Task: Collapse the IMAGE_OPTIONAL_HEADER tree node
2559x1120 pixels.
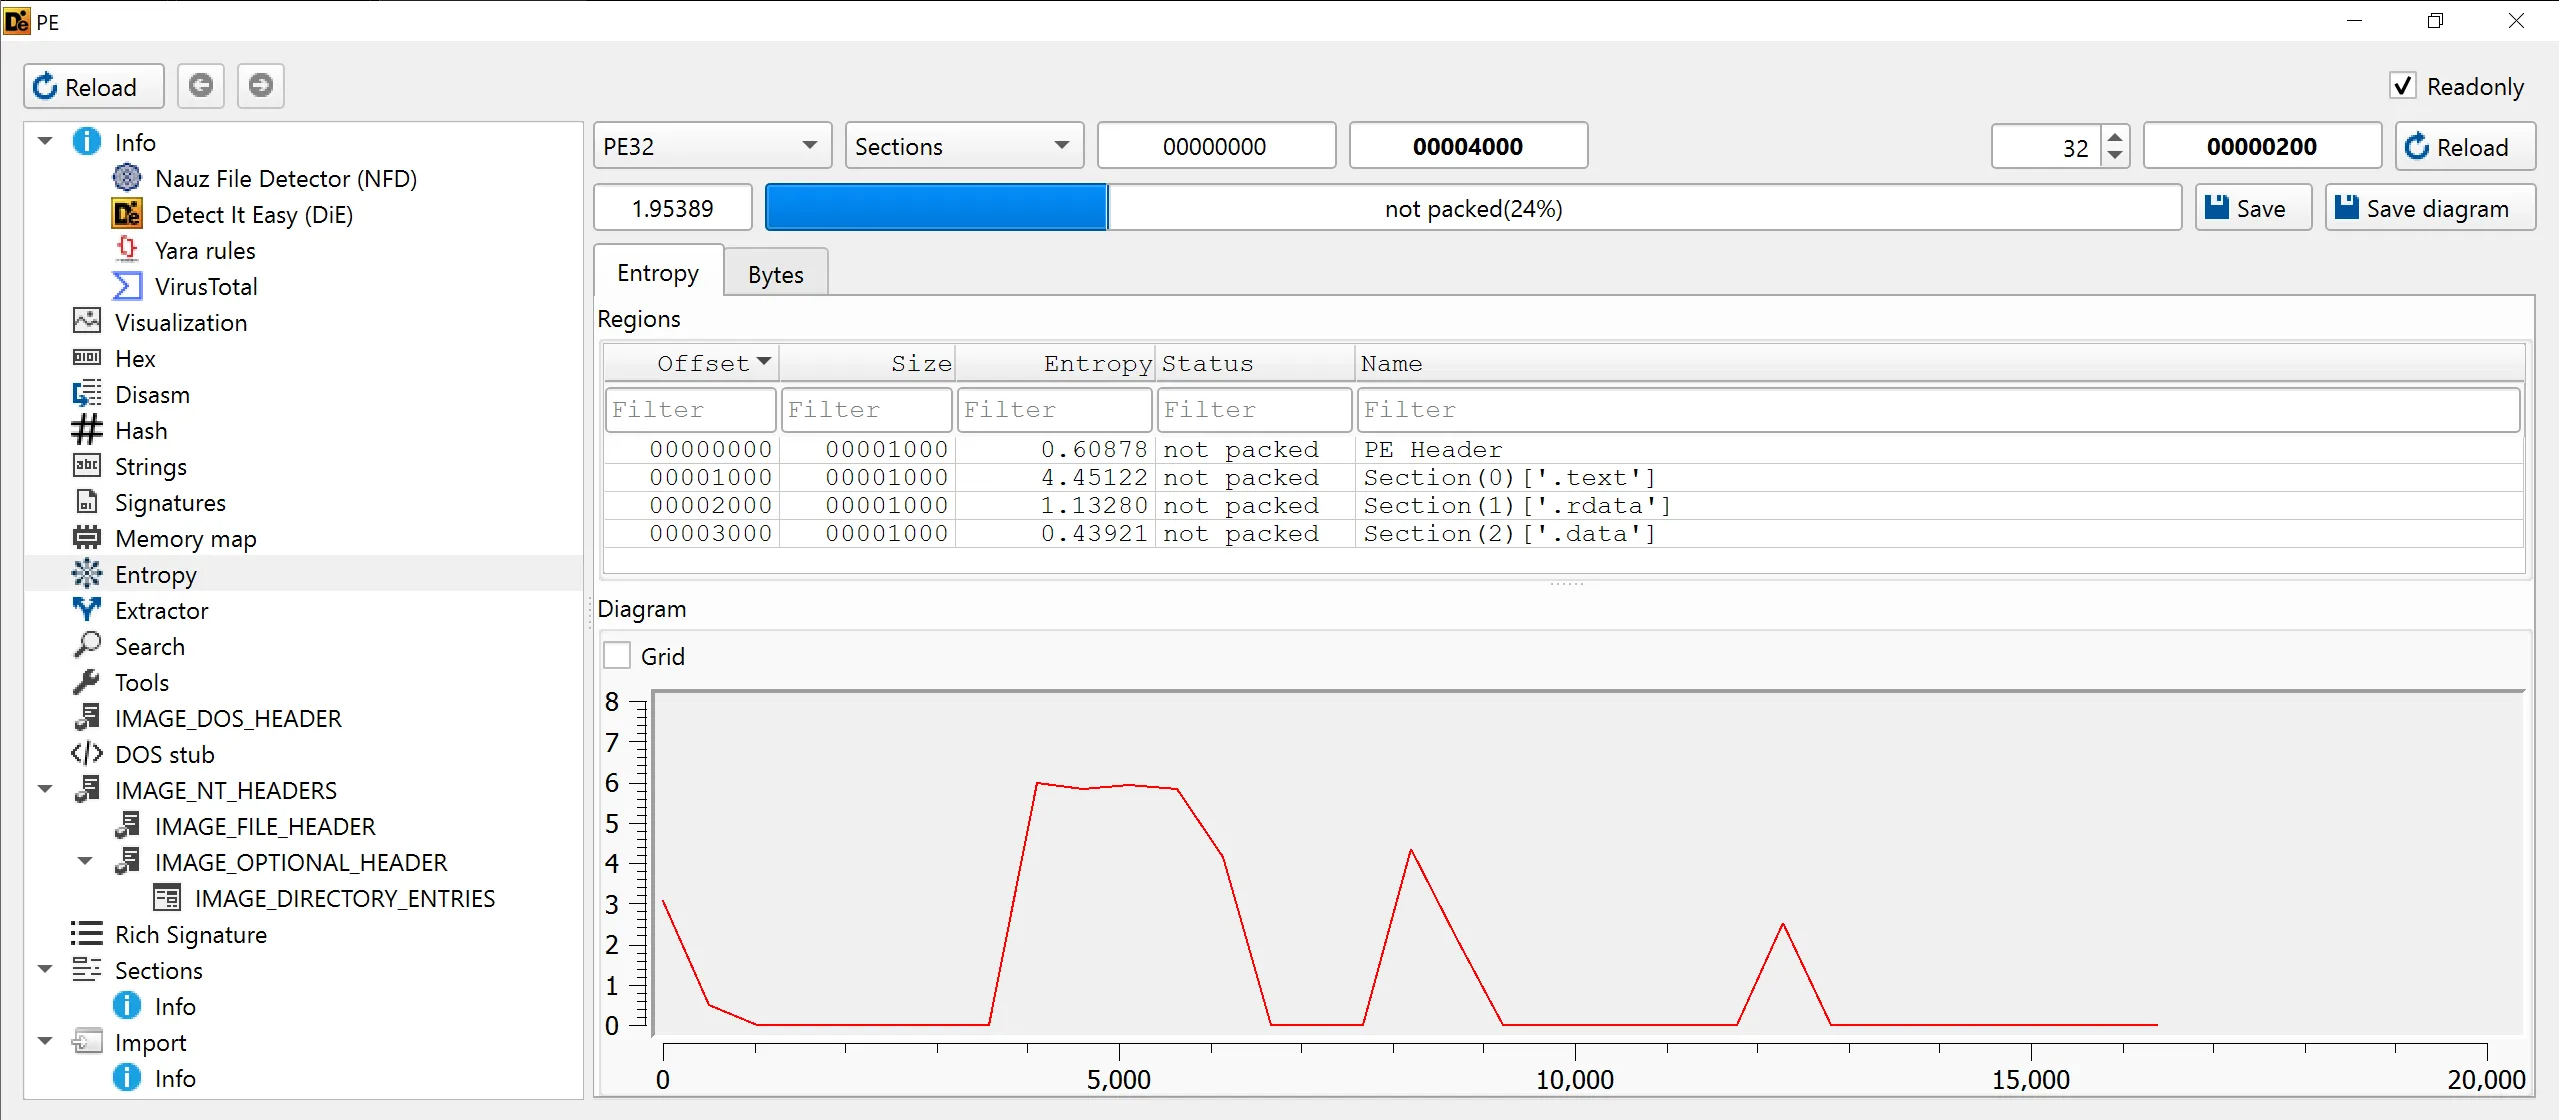Action: [x=85, y=862]
